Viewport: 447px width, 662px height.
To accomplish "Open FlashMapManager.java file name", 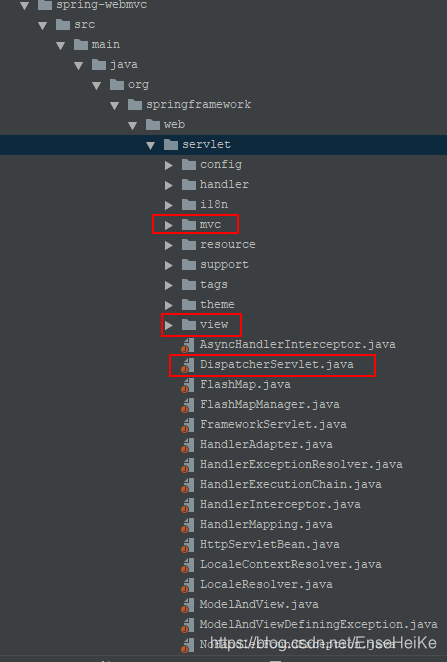I will click(270, 404).
